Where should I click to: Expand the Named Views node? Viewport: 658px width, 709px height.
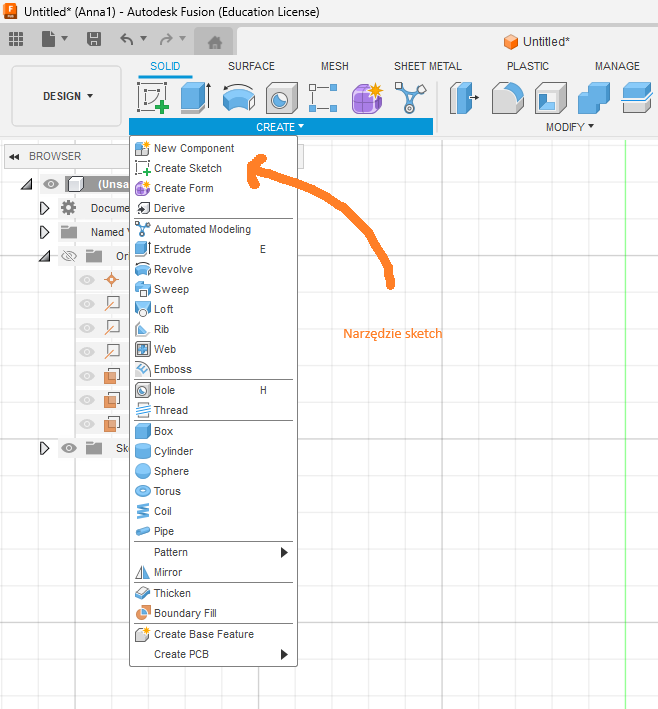coord(44,232)
